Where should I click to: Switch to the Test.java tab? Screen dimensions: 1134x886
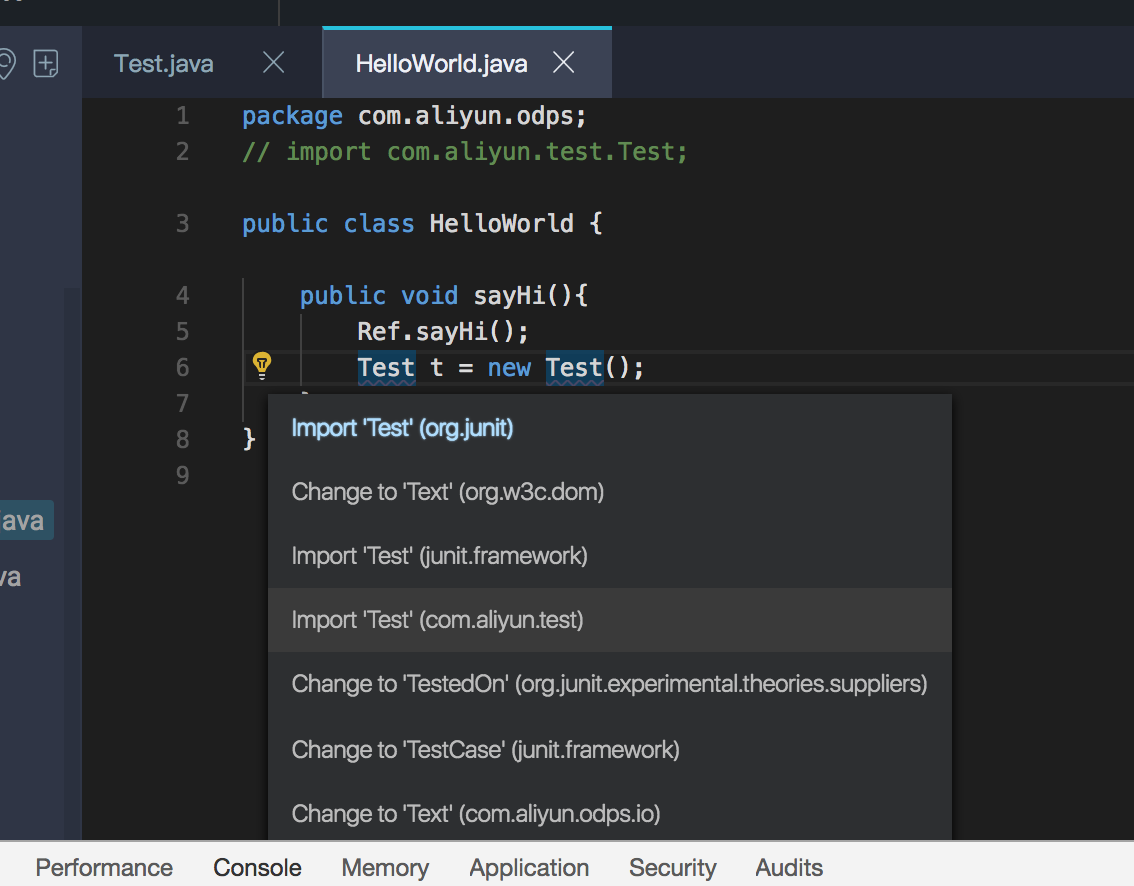coord(163,62)
